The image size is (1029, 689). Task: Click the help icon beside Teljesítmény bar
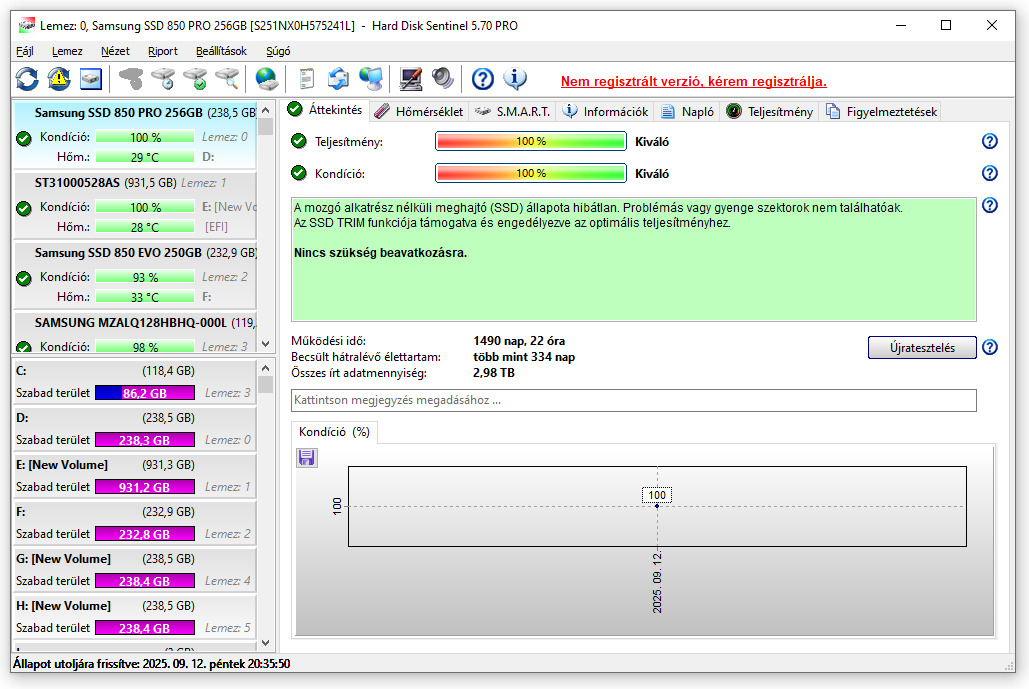coord(990,141)
